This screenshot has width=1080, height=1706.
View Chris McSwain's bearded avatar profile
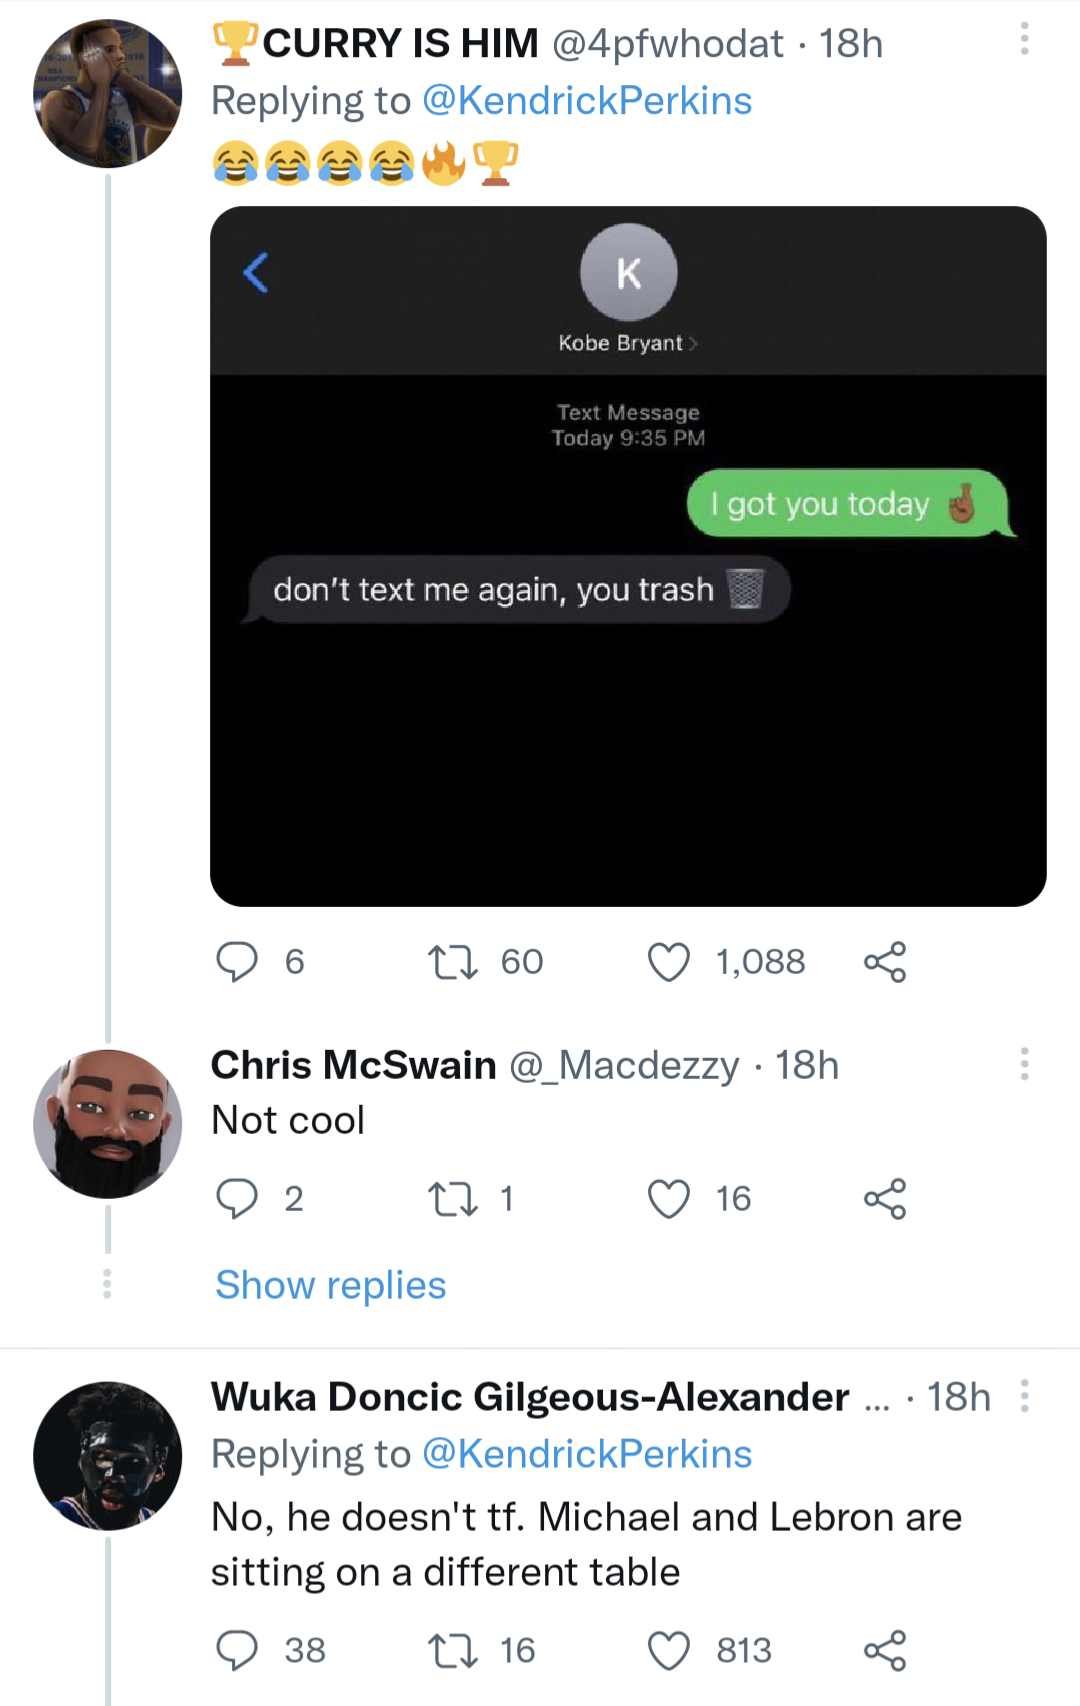click(x=108, y=1124)
